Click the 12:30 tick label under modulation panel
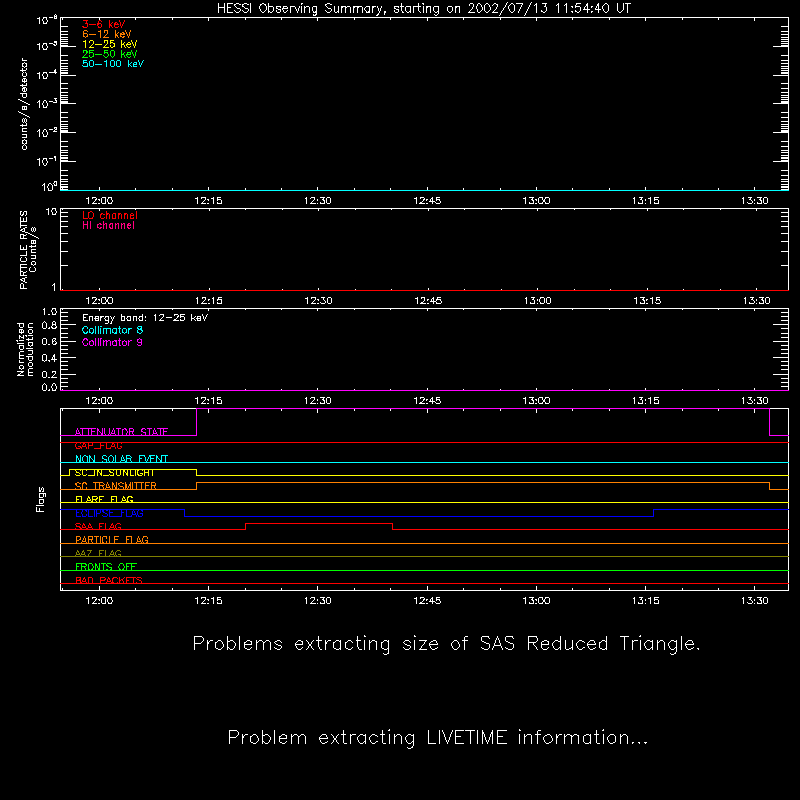The image size is (800, 800). click(317, 401)
